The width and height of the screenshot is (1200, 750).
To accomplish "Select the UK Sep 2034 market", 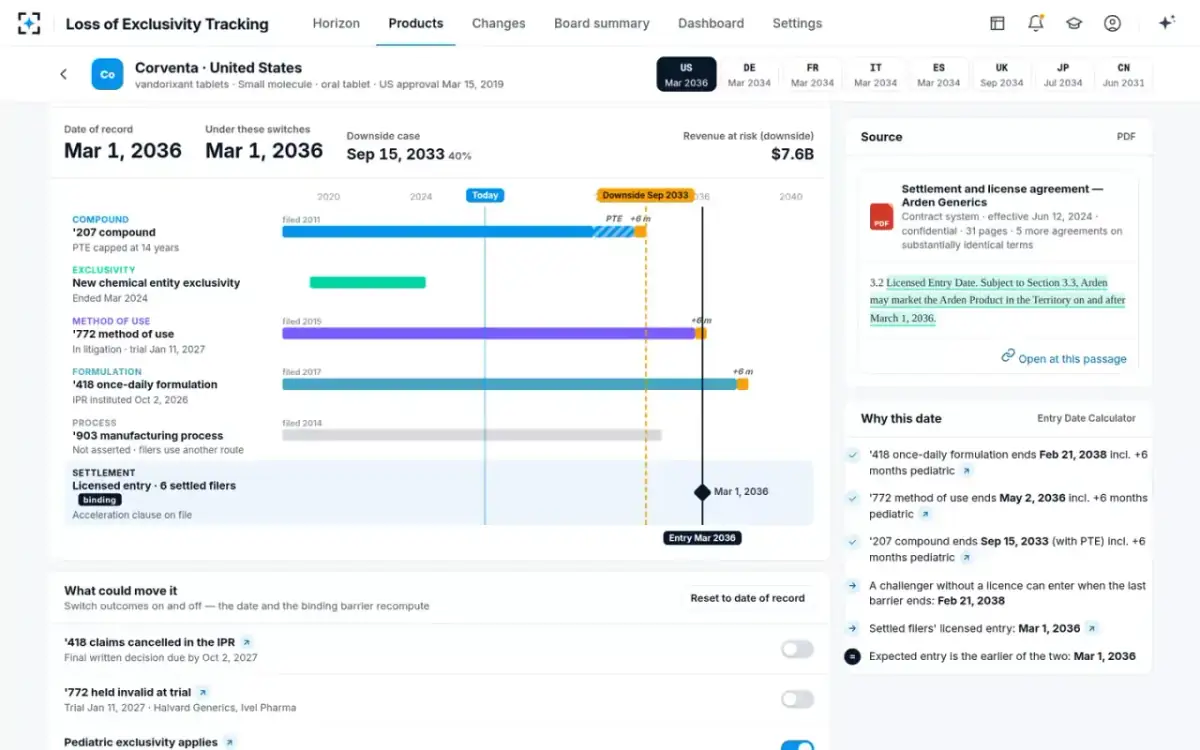I will (1001, 75).
